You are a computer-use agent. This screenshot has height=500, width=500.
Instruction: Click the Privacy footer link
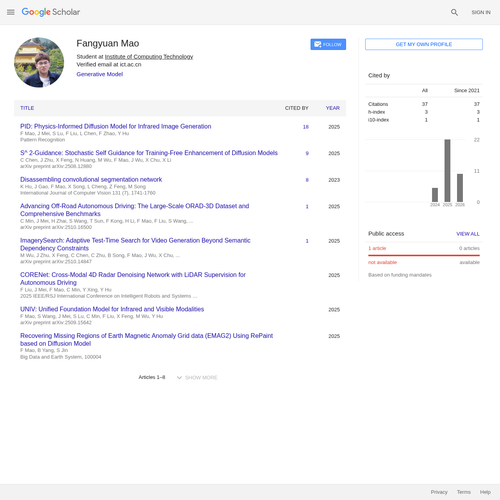coord(439,492)
